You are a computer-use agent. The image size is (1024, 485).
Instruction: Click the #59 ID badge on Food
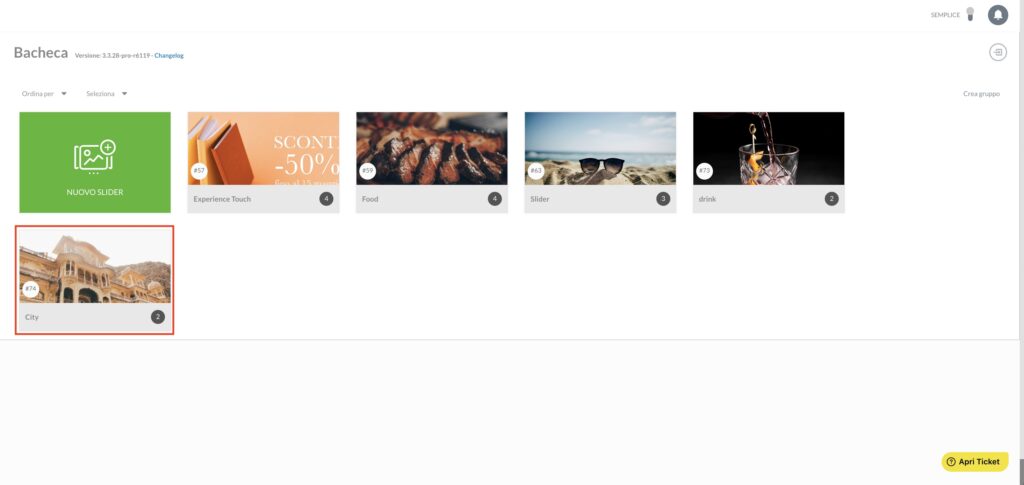coord(368,171)
